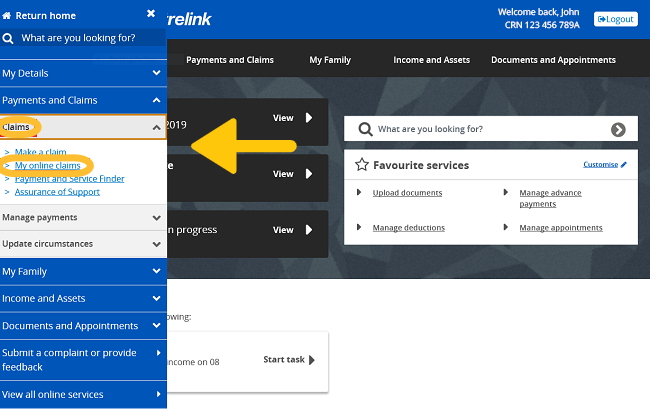Screen dimensions: 650x409
Task: Expand the Manage payments submenu
Action: (156, 217)
